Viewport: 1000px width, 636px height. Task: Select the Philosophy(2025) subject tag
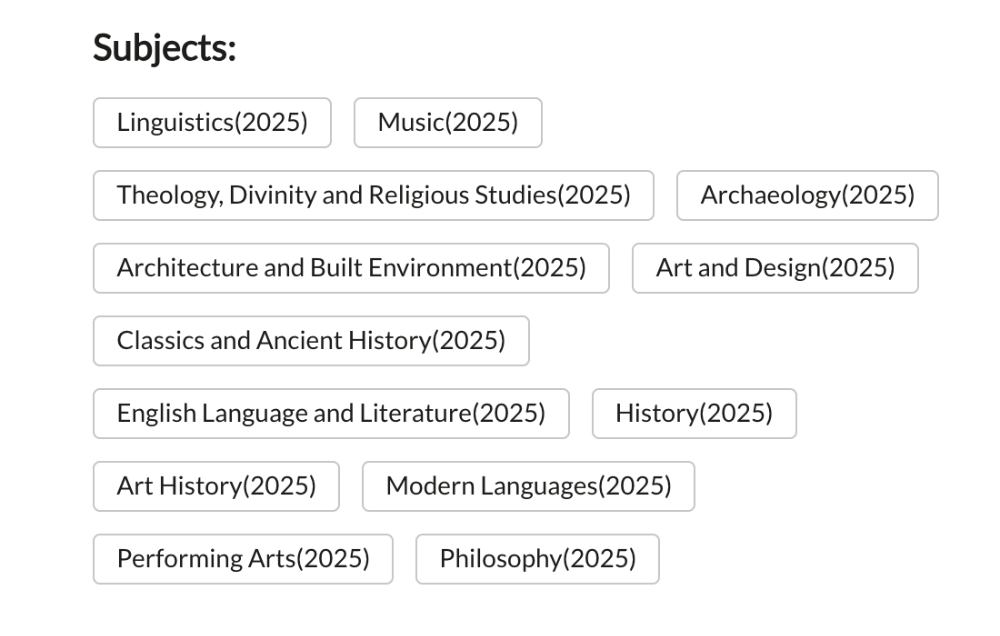pos(537,559)
